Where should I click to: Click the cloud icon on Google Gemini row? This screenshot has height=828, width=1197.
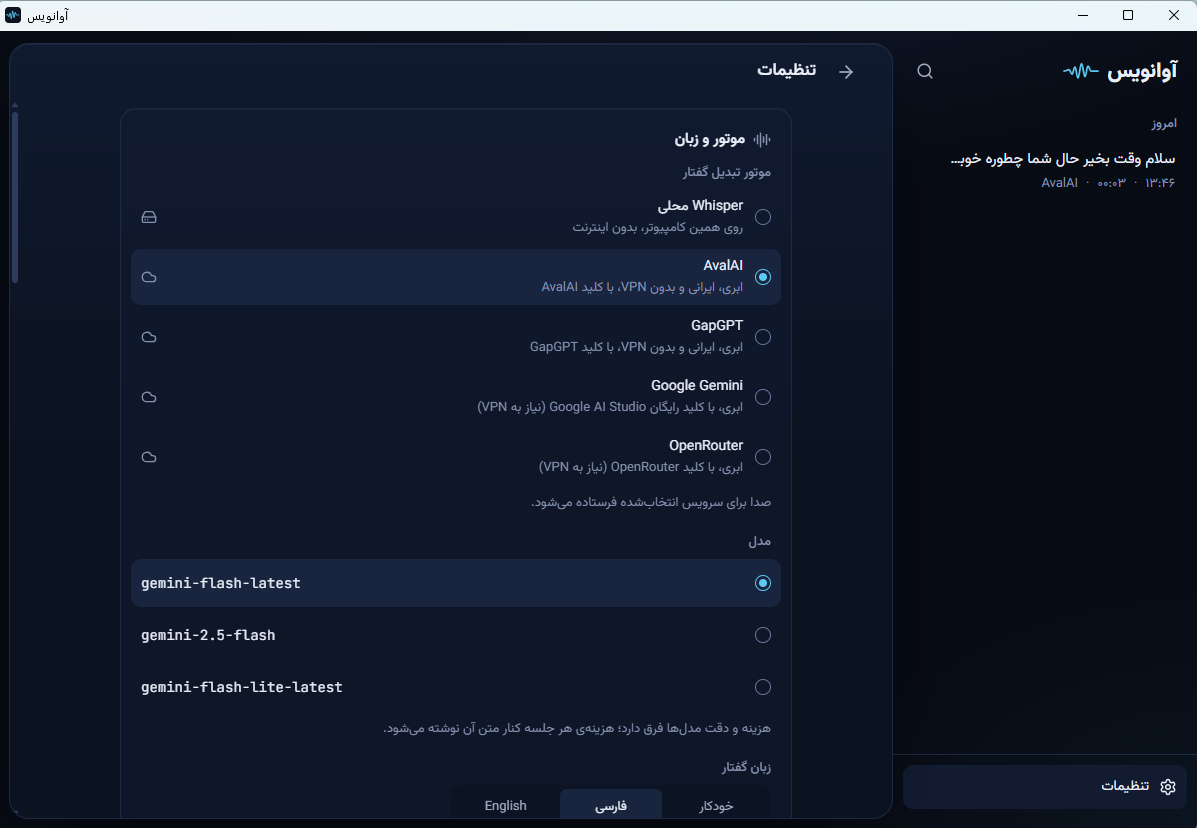point(149,397)
